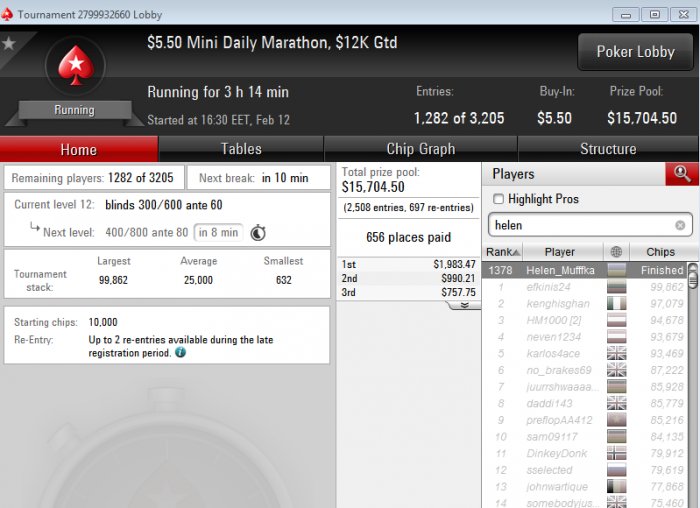Sort players by Chips column
Screen dimensions: 700x508
(x=661, y=252)
